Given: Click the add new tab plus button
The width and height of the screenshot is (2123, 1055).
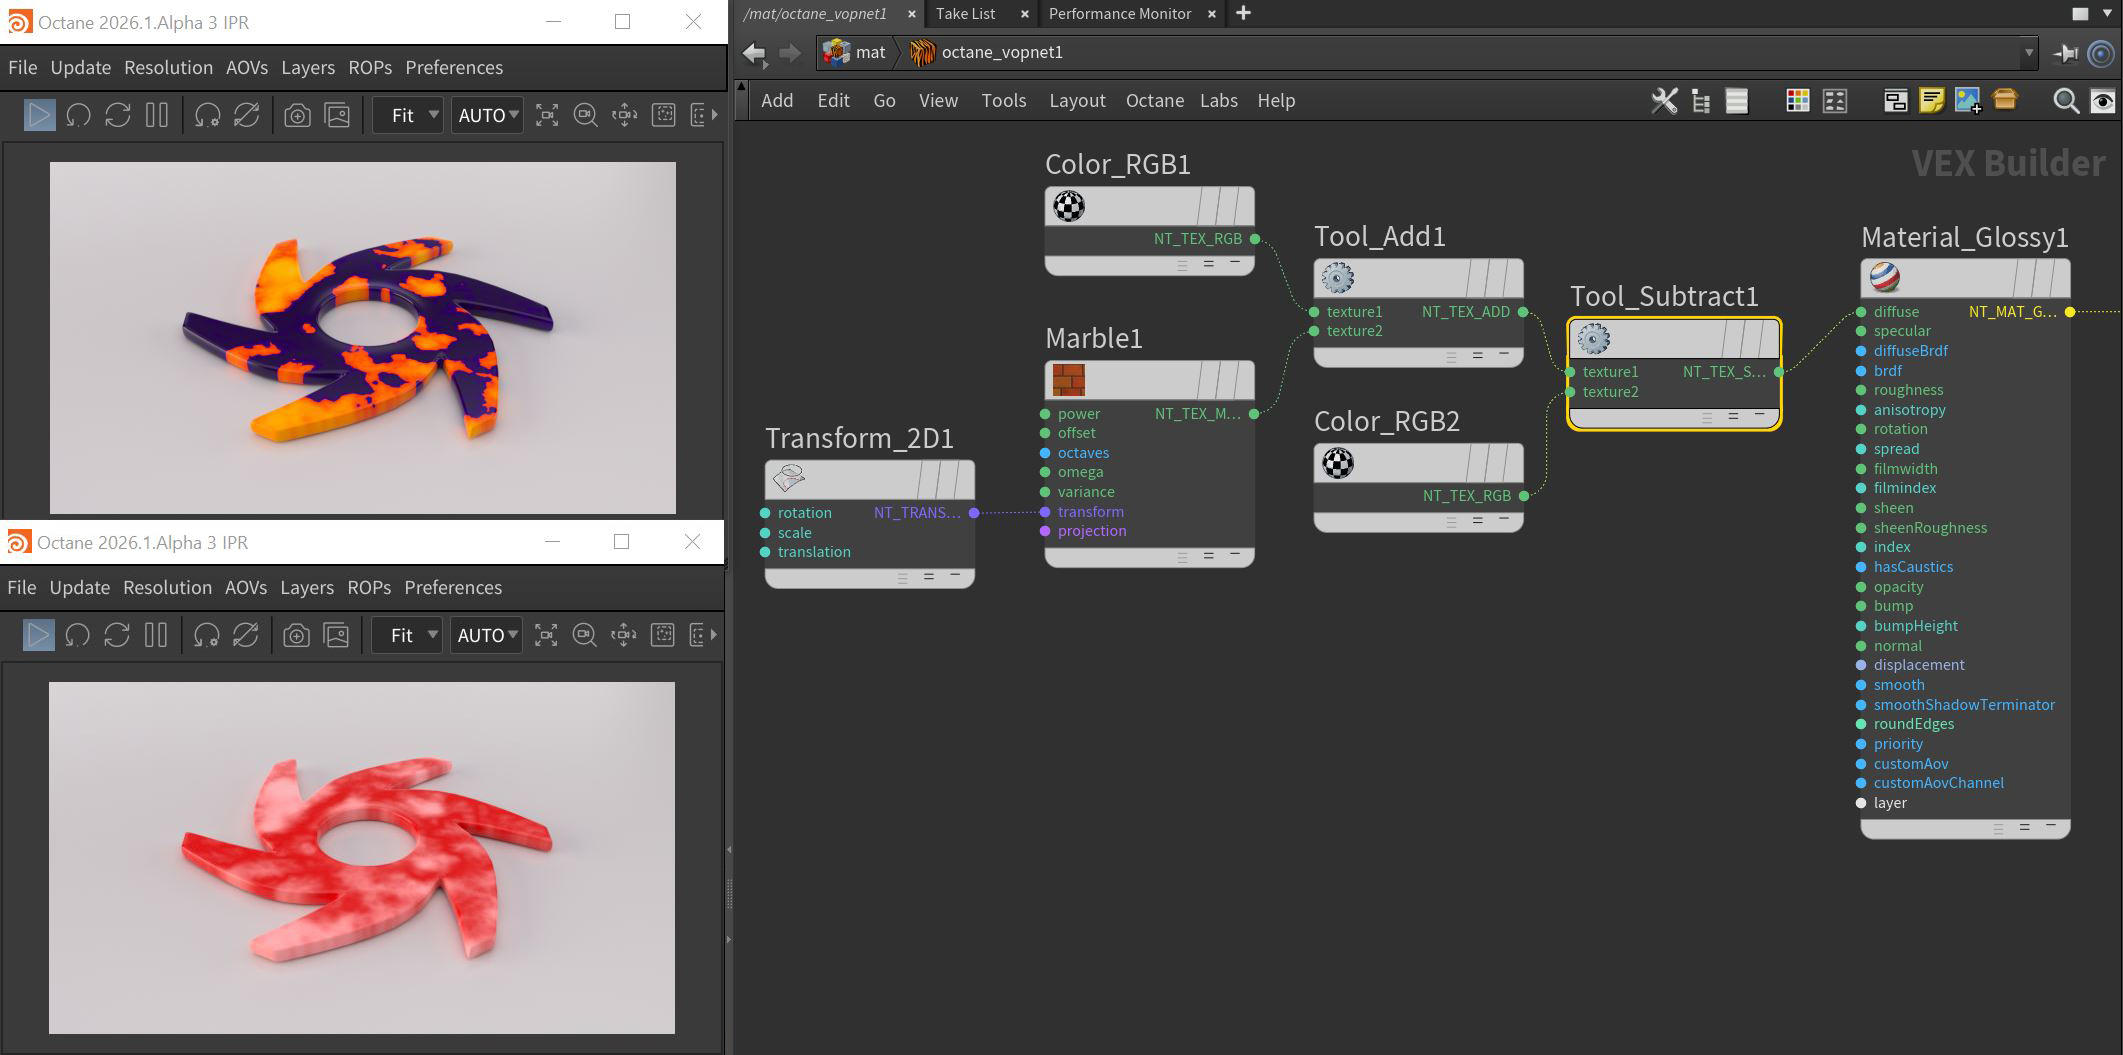Looking at the screenshot, I should point(1243,14).
